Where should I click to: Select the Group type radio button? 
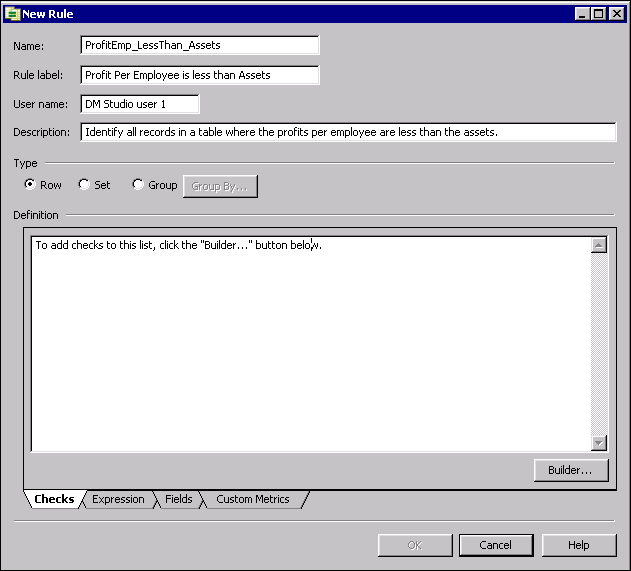(x=138, y=185)
